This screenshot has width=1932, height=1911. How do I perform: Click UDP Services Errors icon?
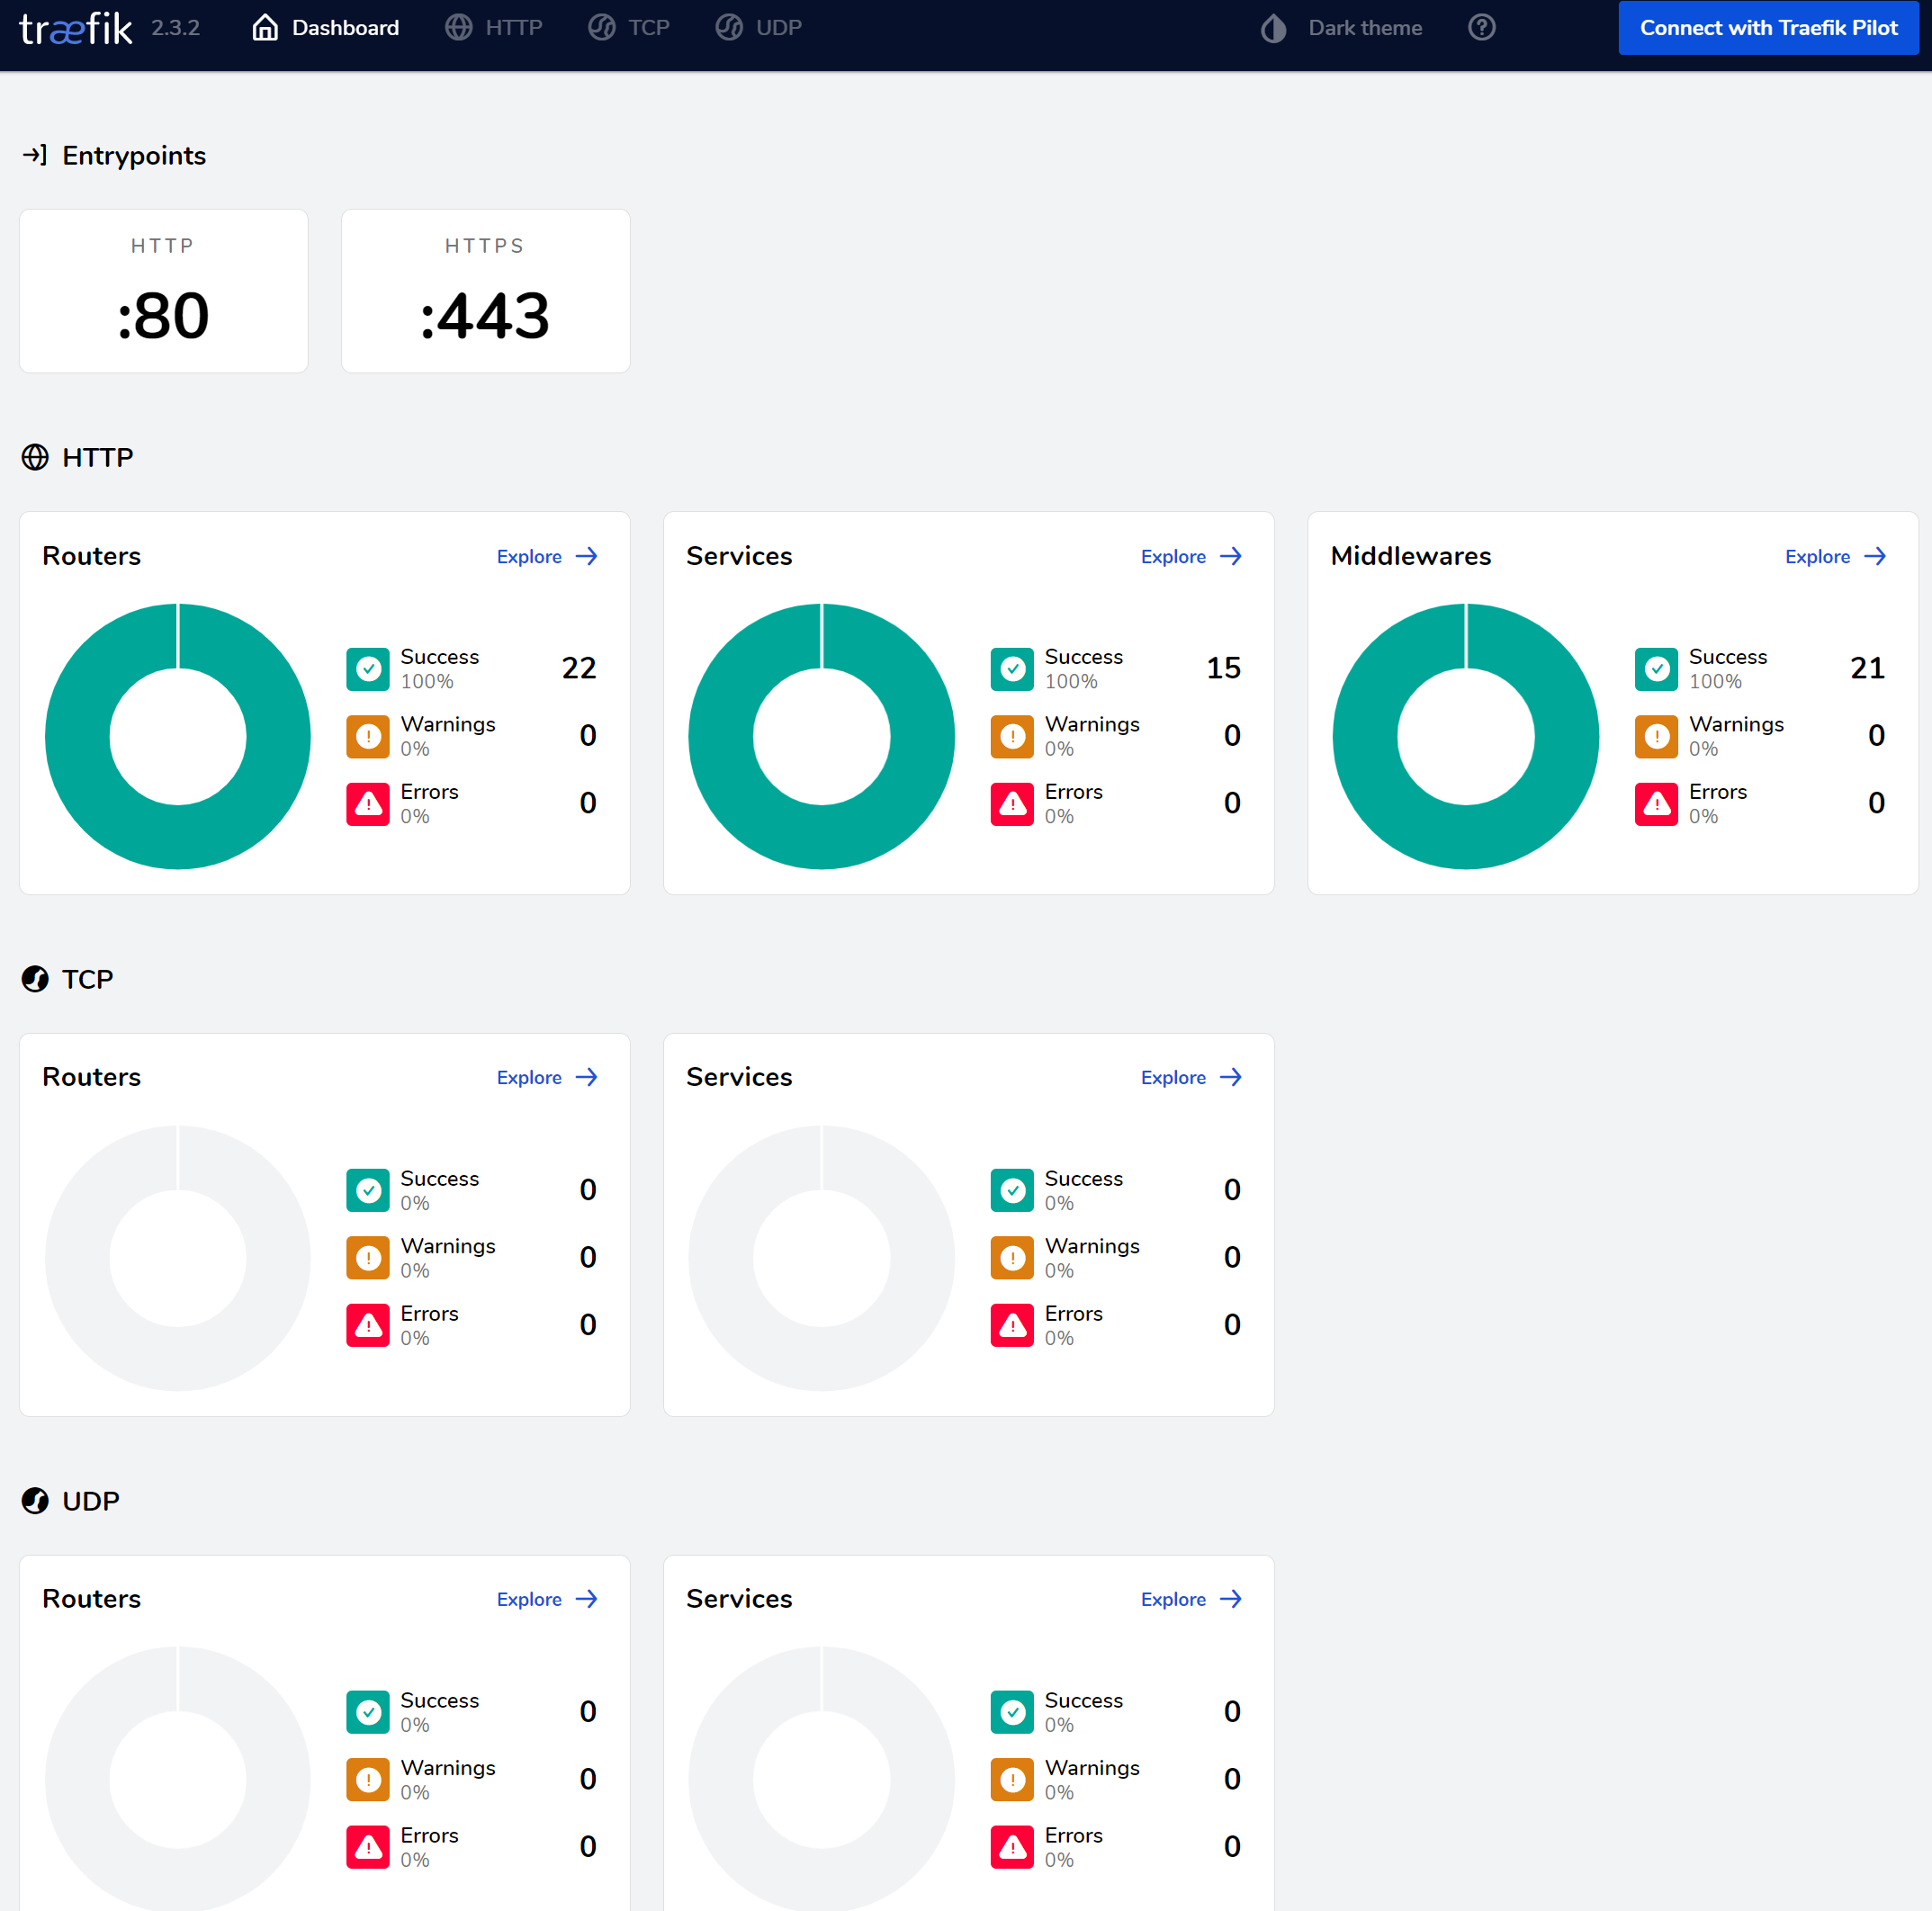pos(1012,1848)
